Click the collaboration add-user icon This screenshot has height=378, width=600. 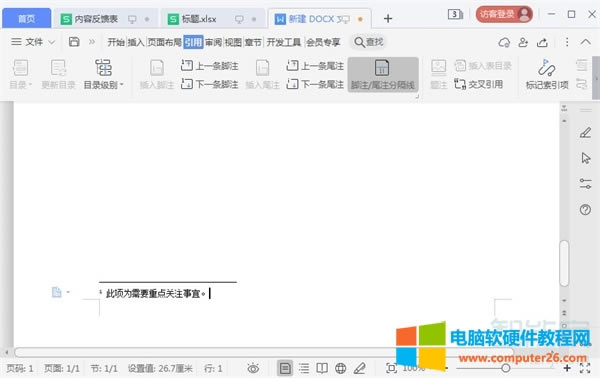523,42
